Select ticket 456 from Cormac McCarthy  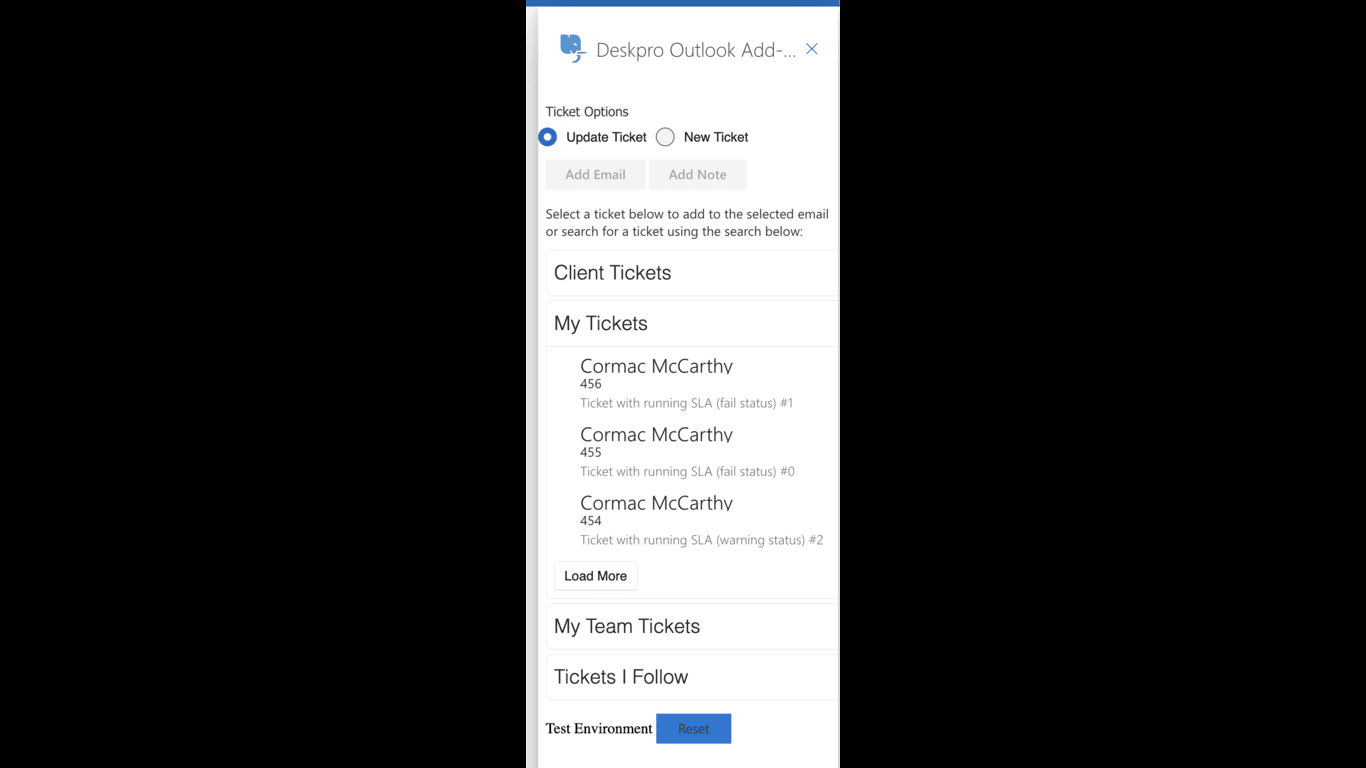click(692, 383)
